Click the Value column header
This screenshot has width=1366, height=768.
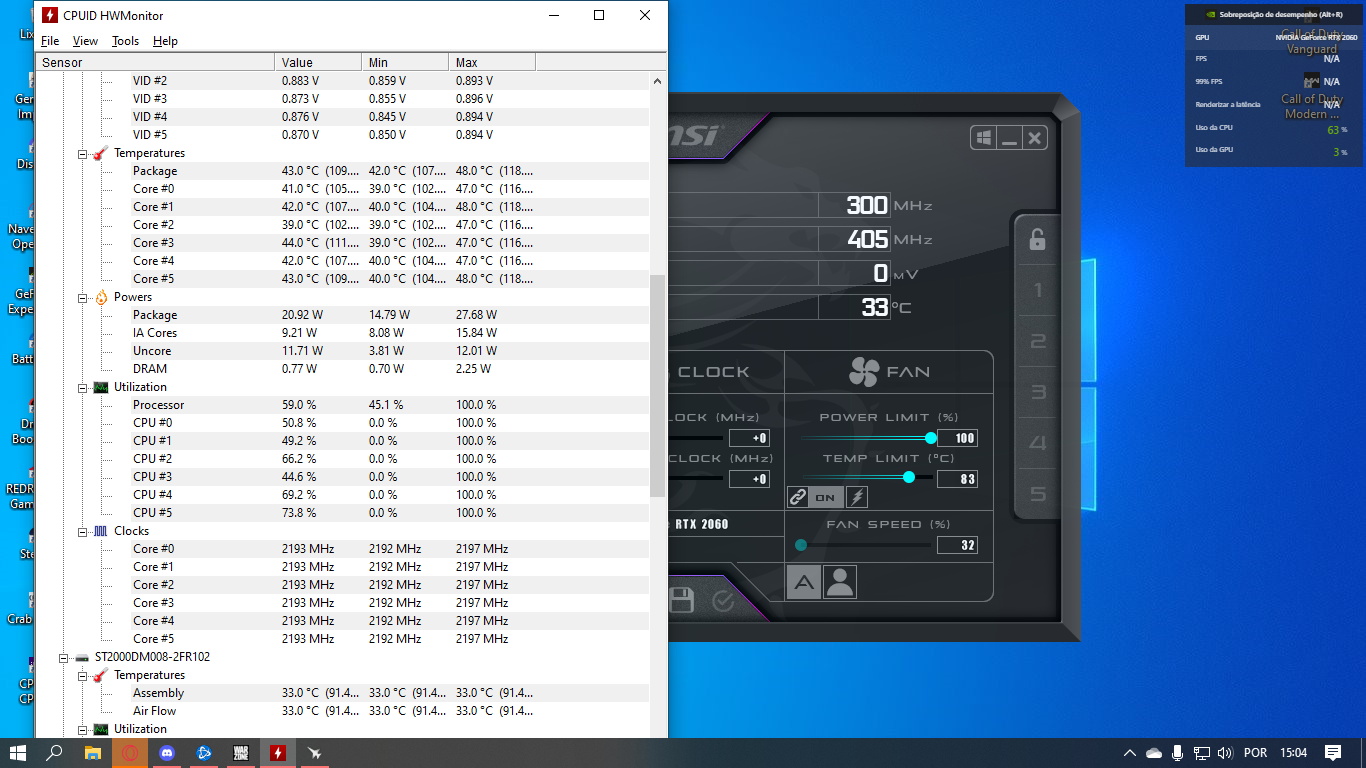point(318,62)
